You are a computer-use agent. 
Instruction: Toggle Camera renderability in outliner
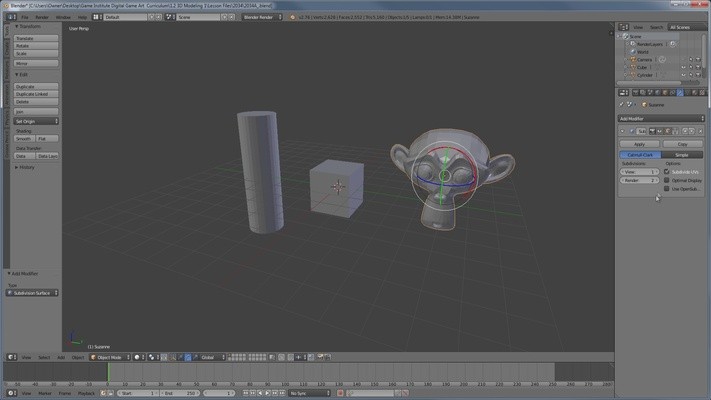tap(698, 59)
